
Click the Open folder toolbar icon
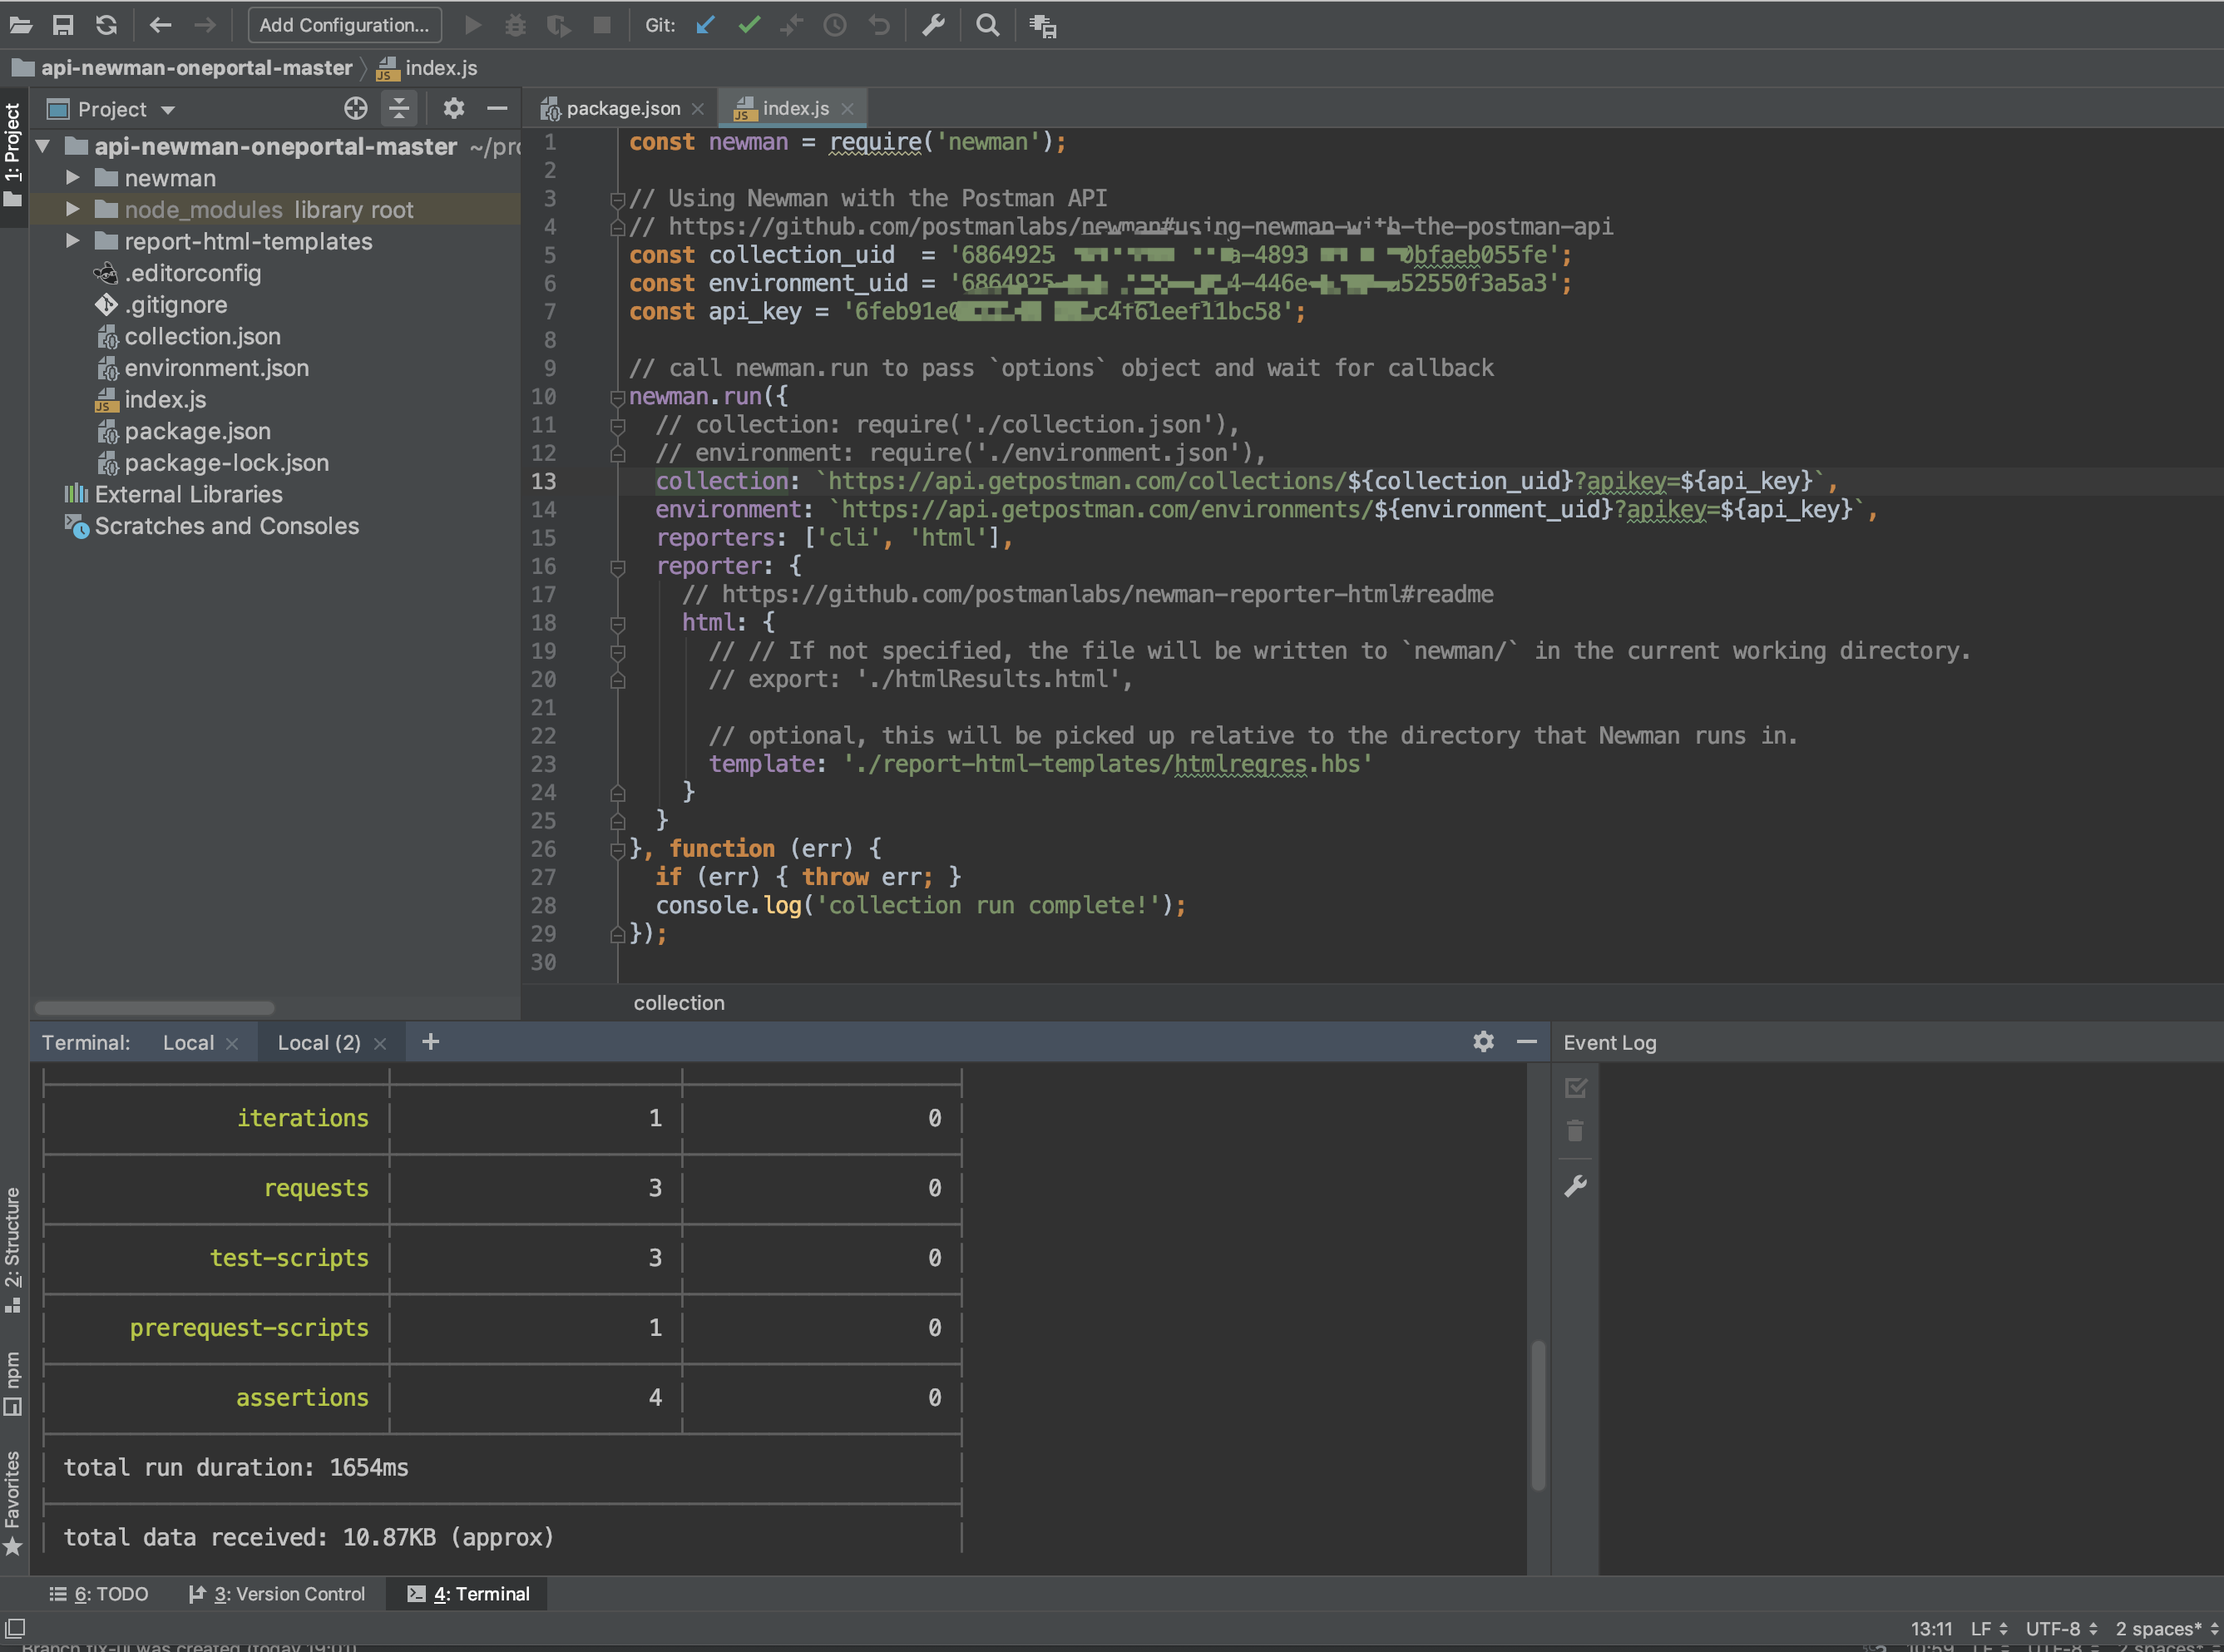pos(21,25)
